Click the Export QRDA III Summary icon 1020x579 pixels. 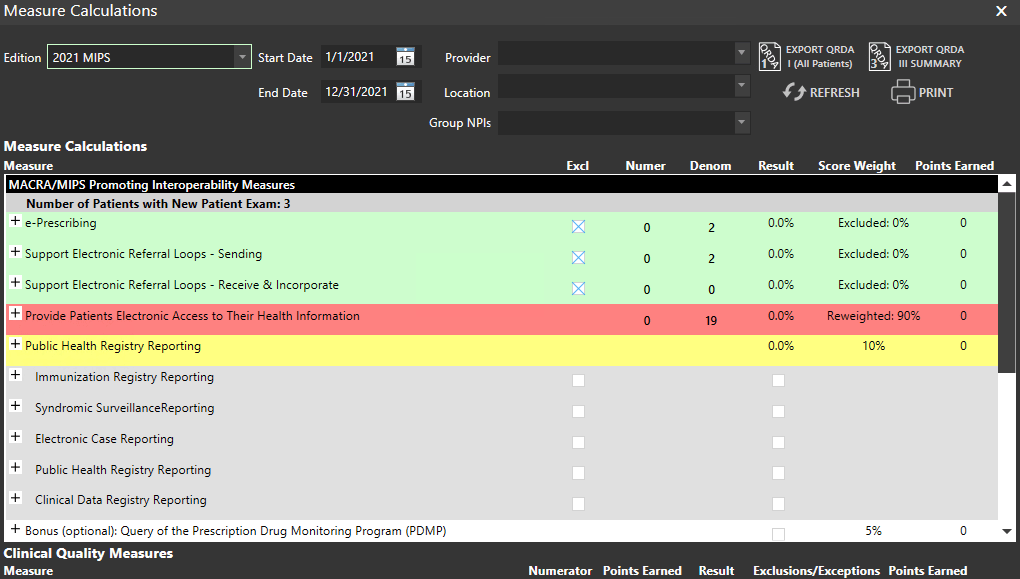pos(879,57)
